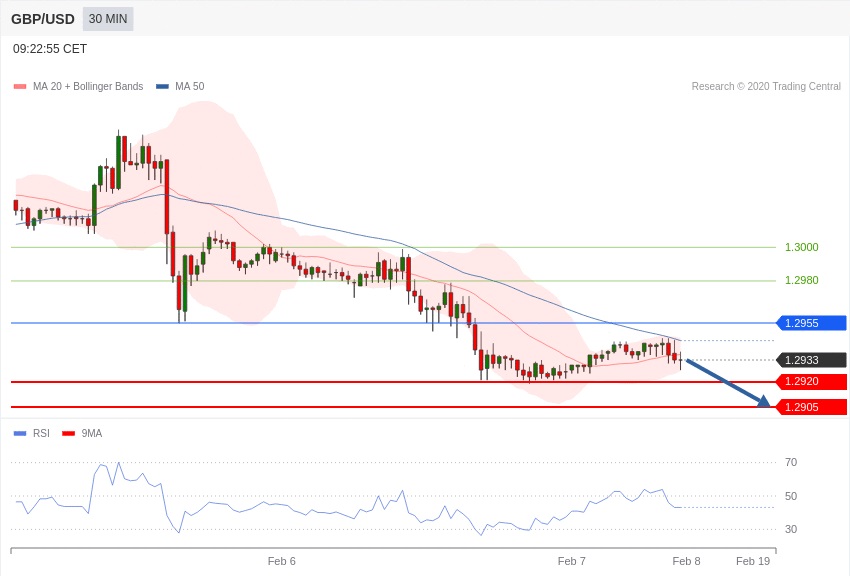Image resolution: width=850 pixels, height=576 pixels.
Task: Click the blue MA 50 legend swatch
Action: coord(162,87)
